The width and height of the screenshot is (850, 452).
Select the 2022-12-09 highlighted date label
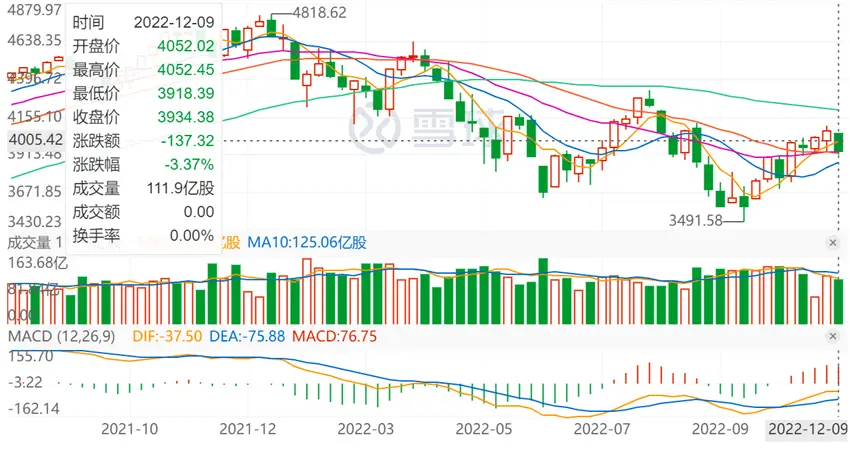(x=808, y=429)
